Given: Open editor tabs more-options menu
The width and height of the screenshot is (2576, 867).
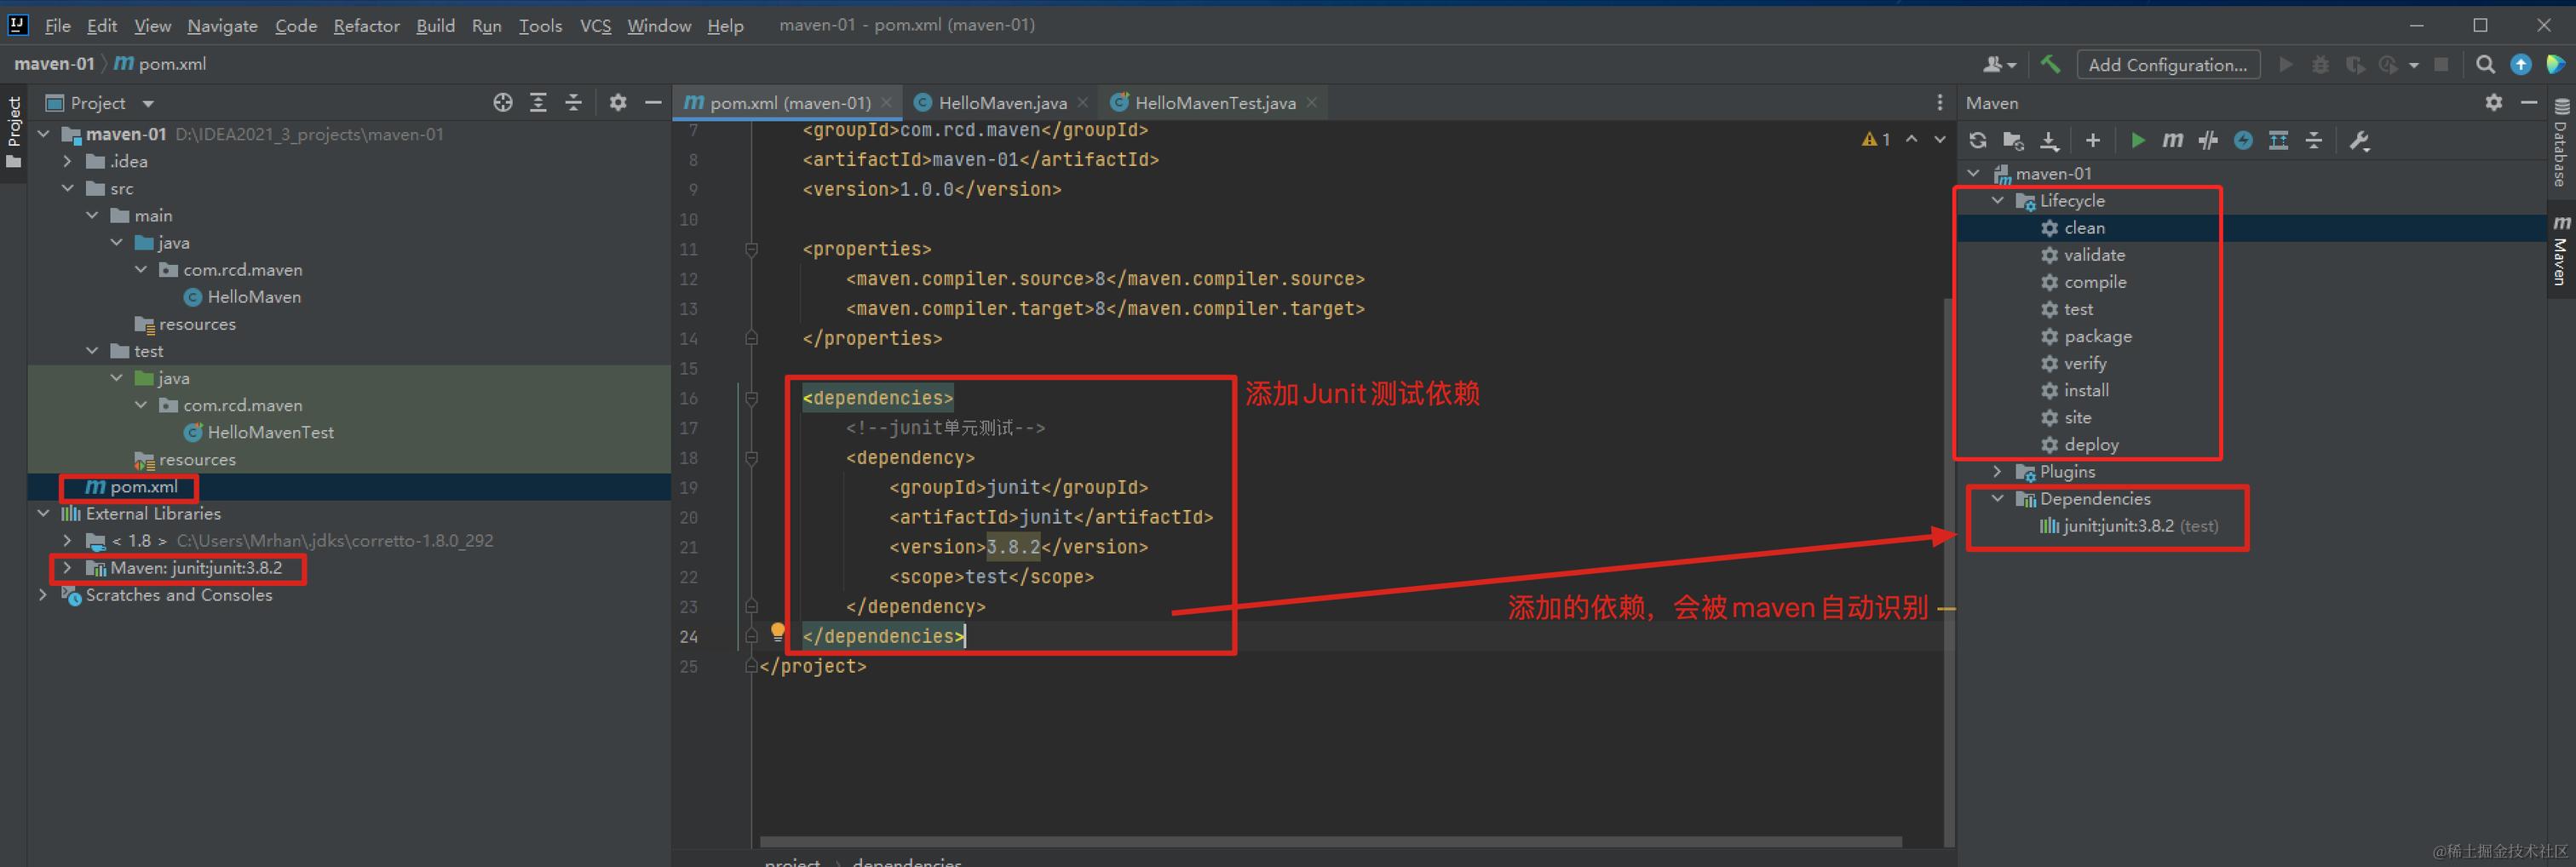Looking at the screenshot, I should point(1939,102).
